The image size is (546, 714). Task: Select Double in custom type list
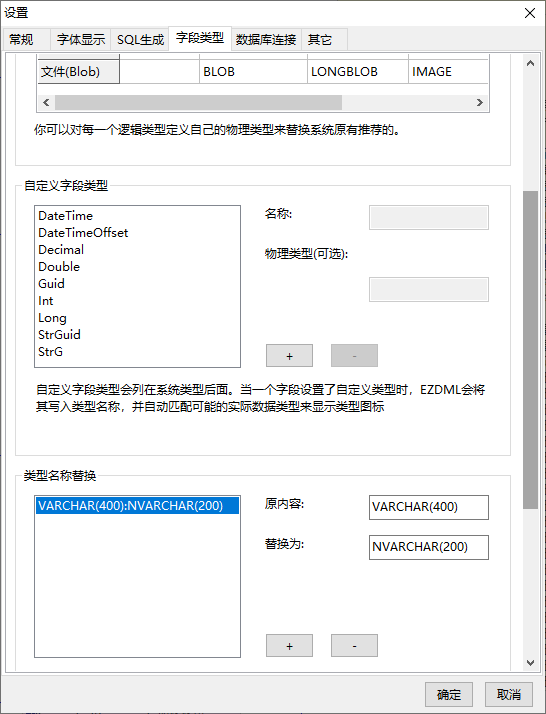(137, 267)
